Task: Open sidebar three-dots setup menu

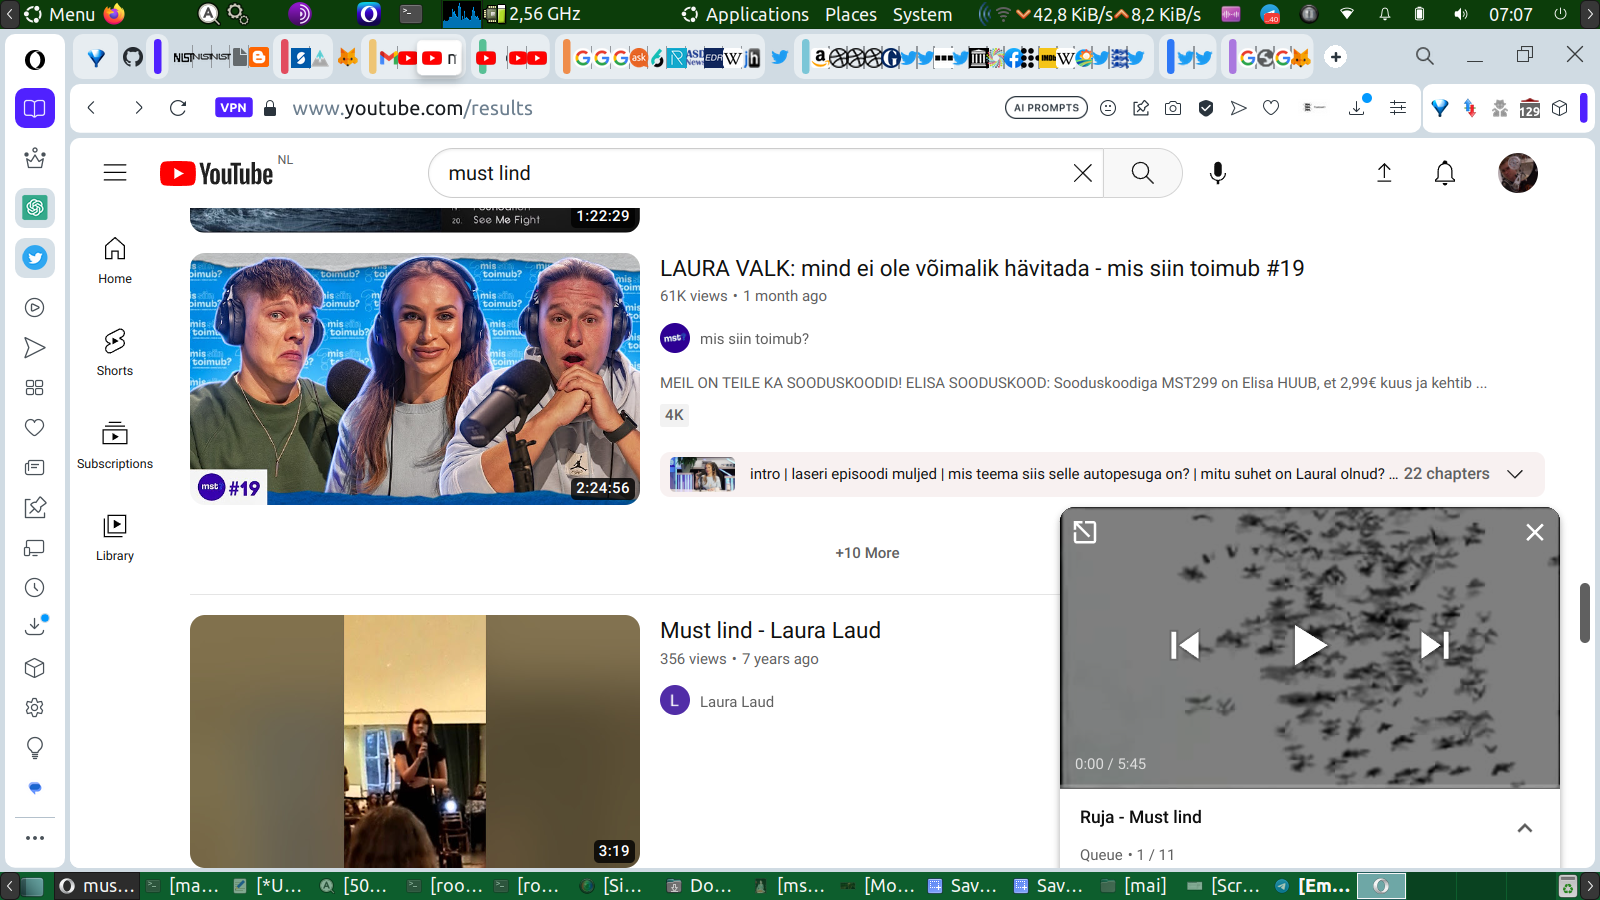Action: click(x=35, y=838)
